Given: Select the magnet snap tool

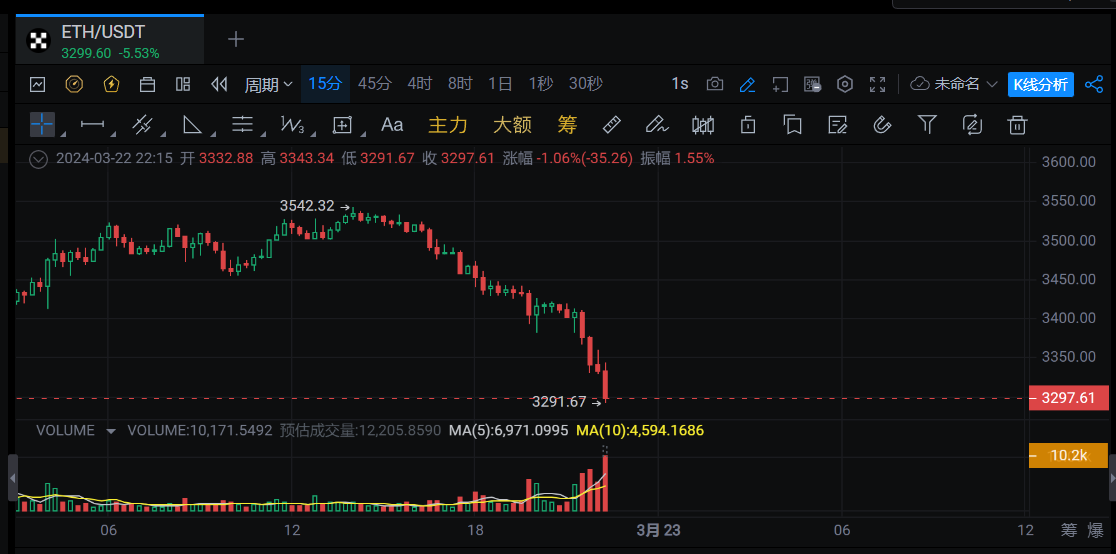Looking at the screenshot, I should [x=882, y=125].
